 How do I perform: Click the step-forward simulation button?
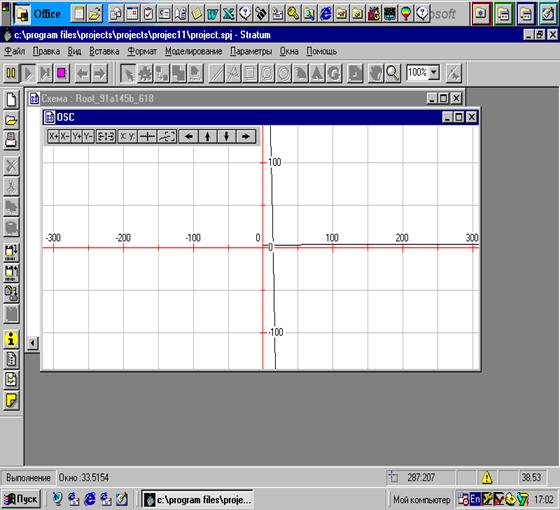[45, 74]
